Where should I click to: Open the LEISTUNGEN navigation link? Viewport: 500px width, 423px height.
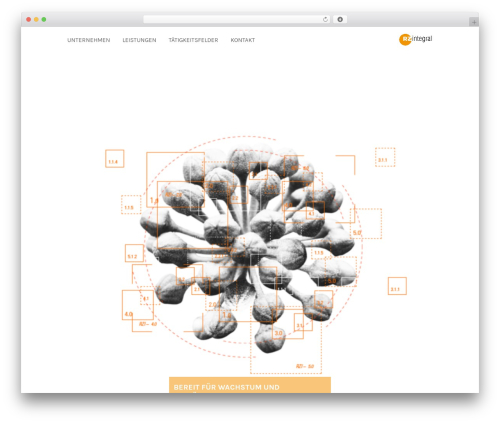(139, 40)
